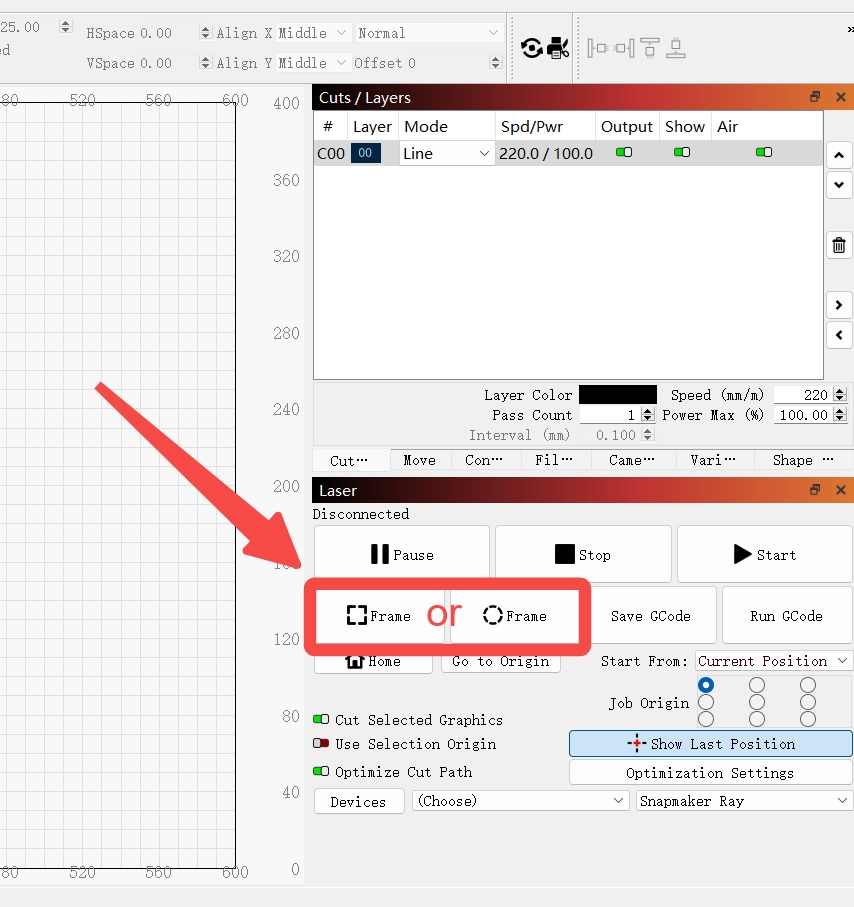Image resolution: width=854 pixels, height=907 pixels.
Task: Turn on Use Selection Origin
Action: tap(321, 743)
